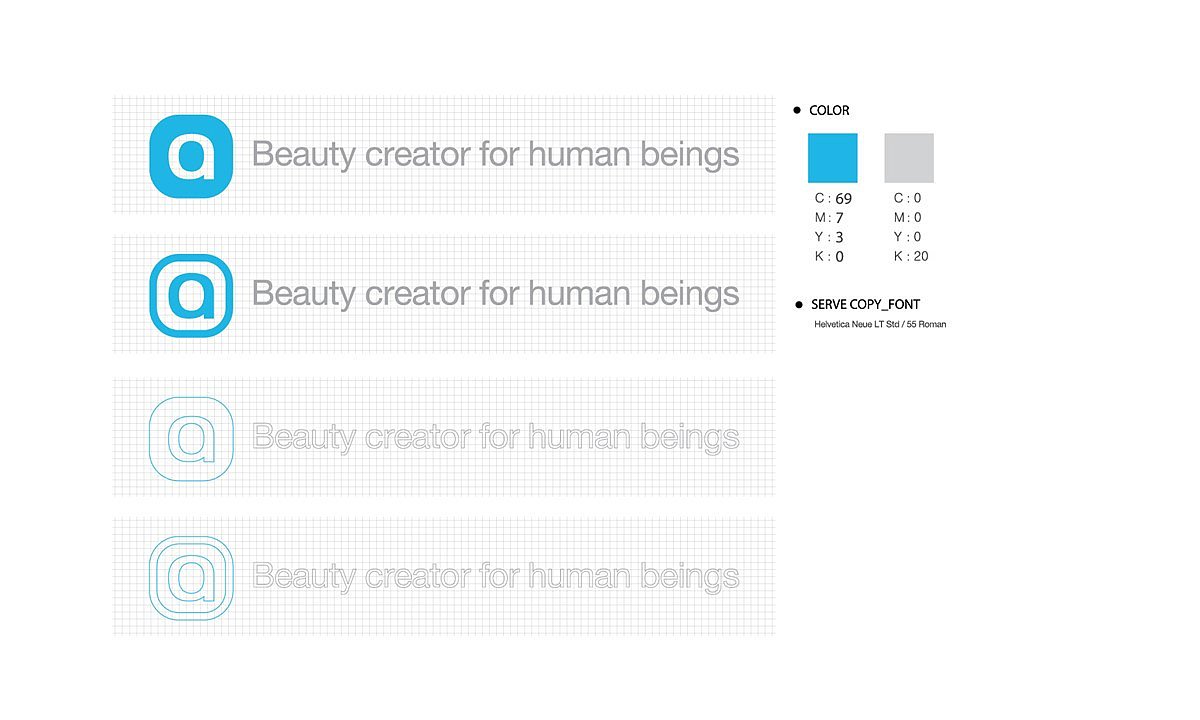Click the 'M : 7' magenta value
This screenshot has width=1200, height=720.
(x=829, y=218)
